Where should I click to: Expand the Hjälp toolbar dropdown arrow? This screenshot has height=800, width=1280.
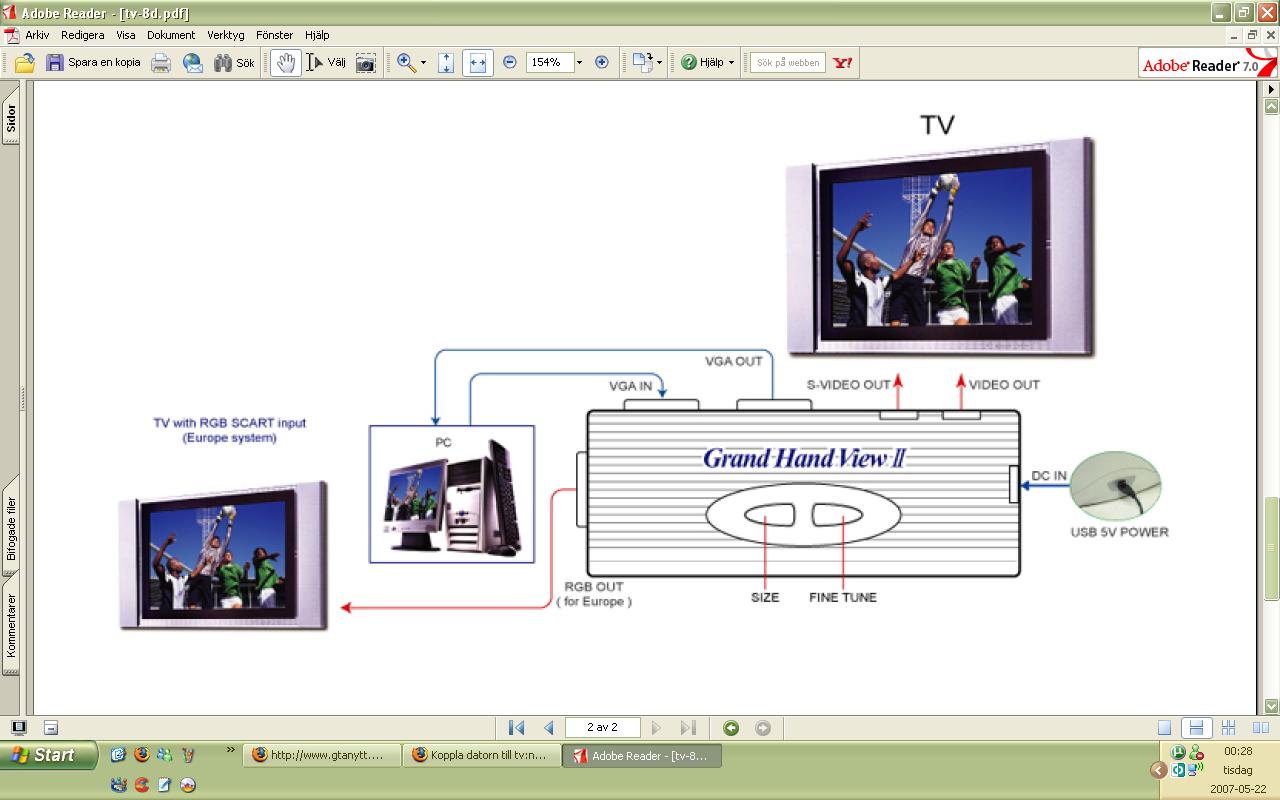pos(731,63)
